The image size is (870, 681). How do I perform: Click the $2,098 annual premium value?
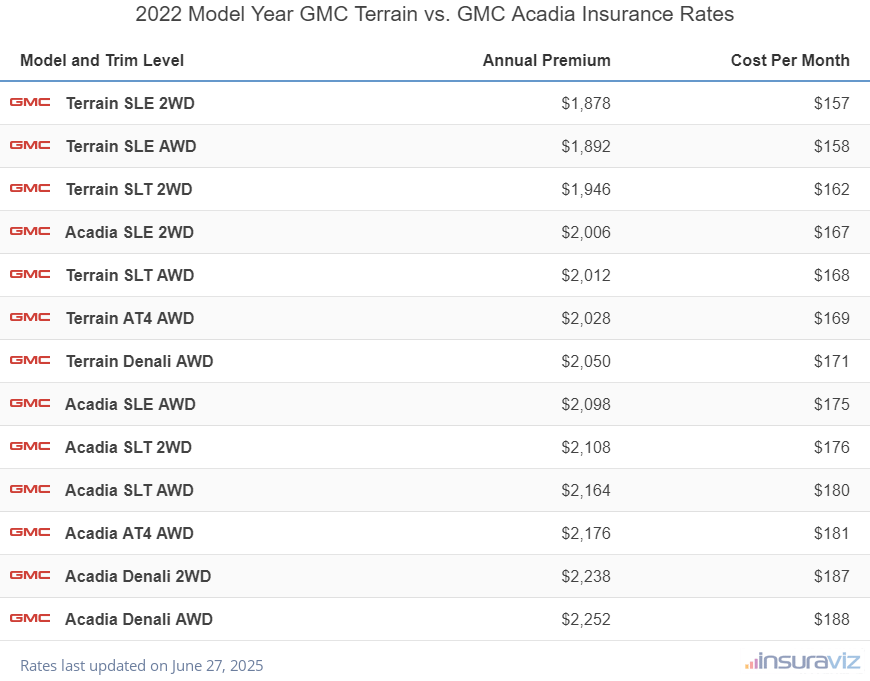[x=586, y=404]
